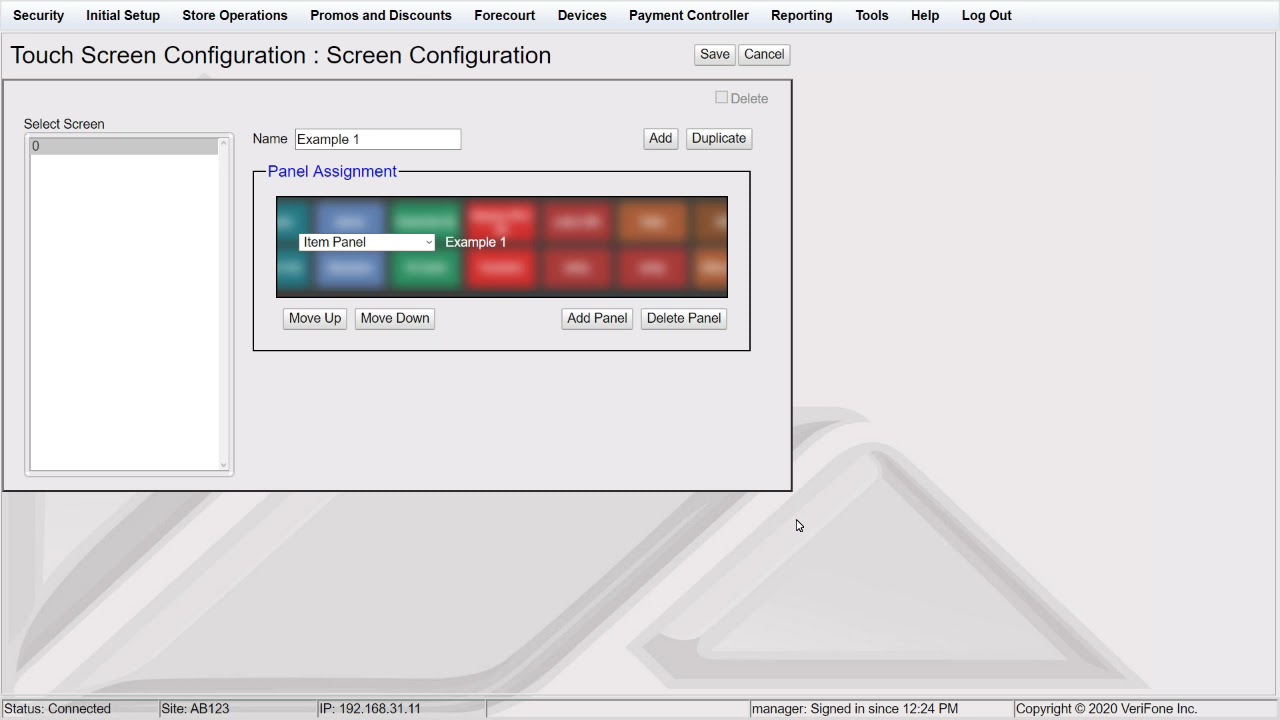The width and height of the screenshot is (1280, 720).
Task: Open the Devices menu
Action: coord(582,15)
